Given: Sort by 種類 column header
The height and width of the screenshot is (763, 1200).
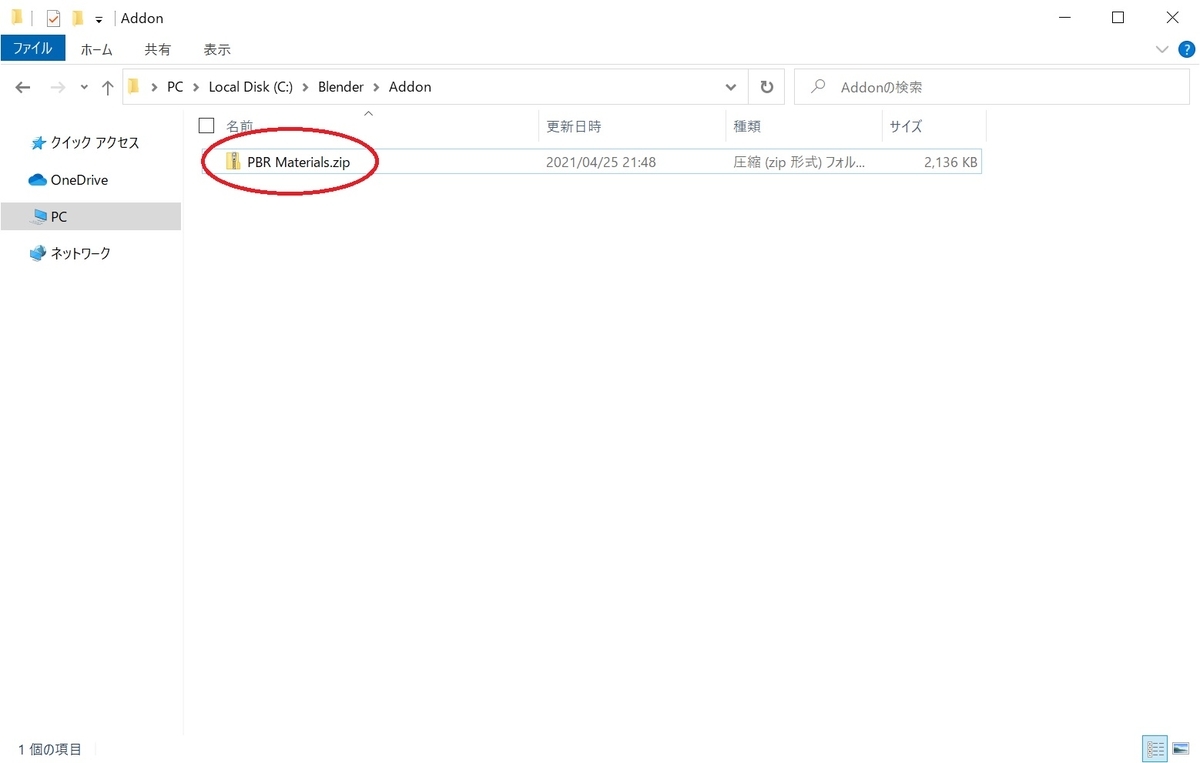Looking at the screenshot, I should 748,127.
